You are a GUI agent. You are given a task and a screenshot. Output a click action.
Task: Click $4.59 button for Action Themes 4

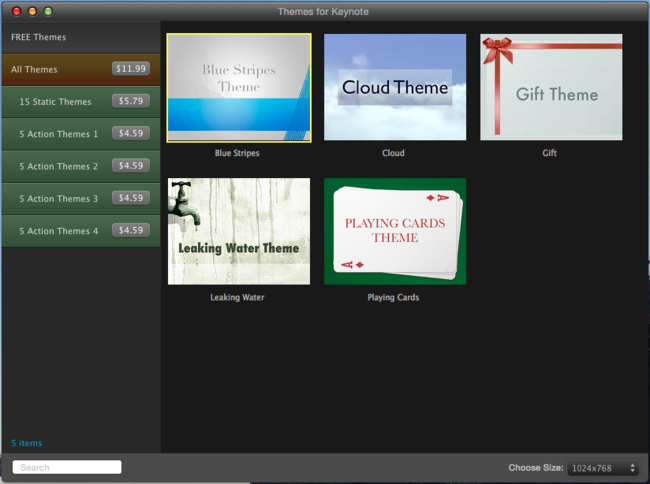point(131,230)
